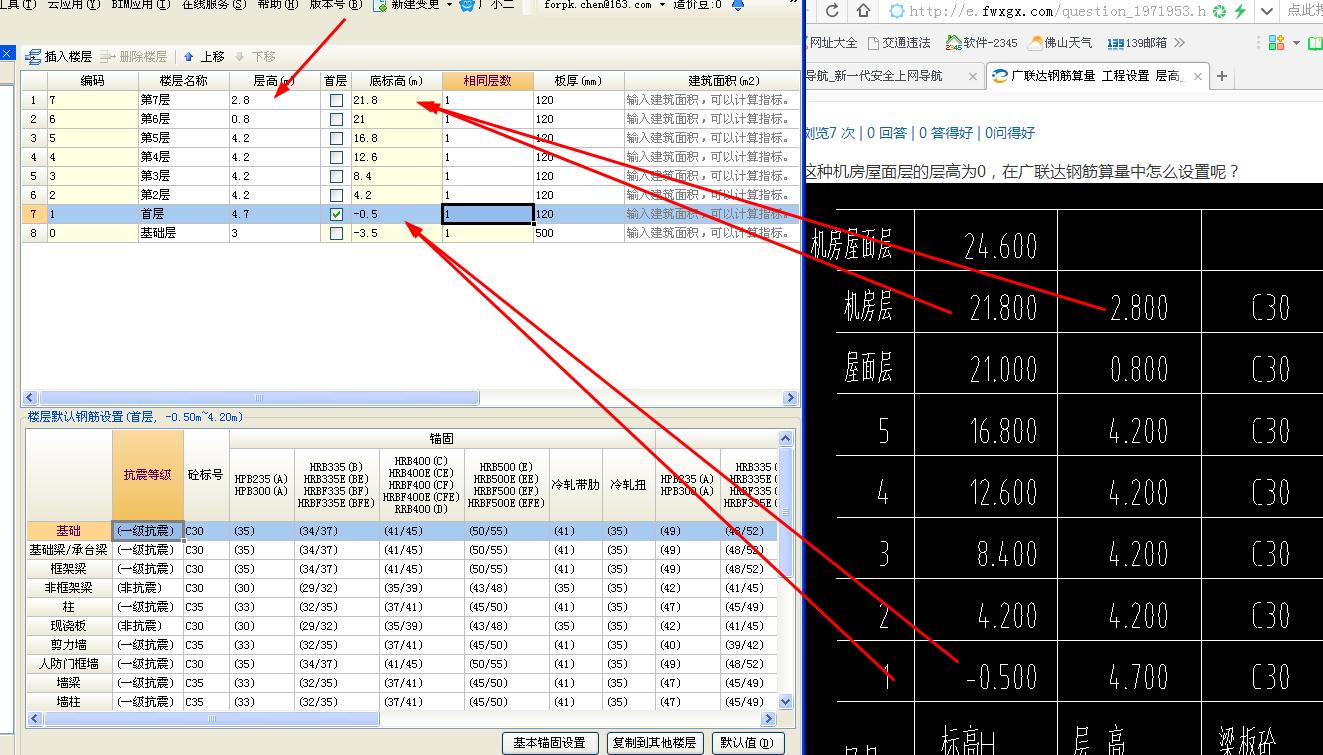Click the rebar table horizontal scrollbar right arrow

769,718
